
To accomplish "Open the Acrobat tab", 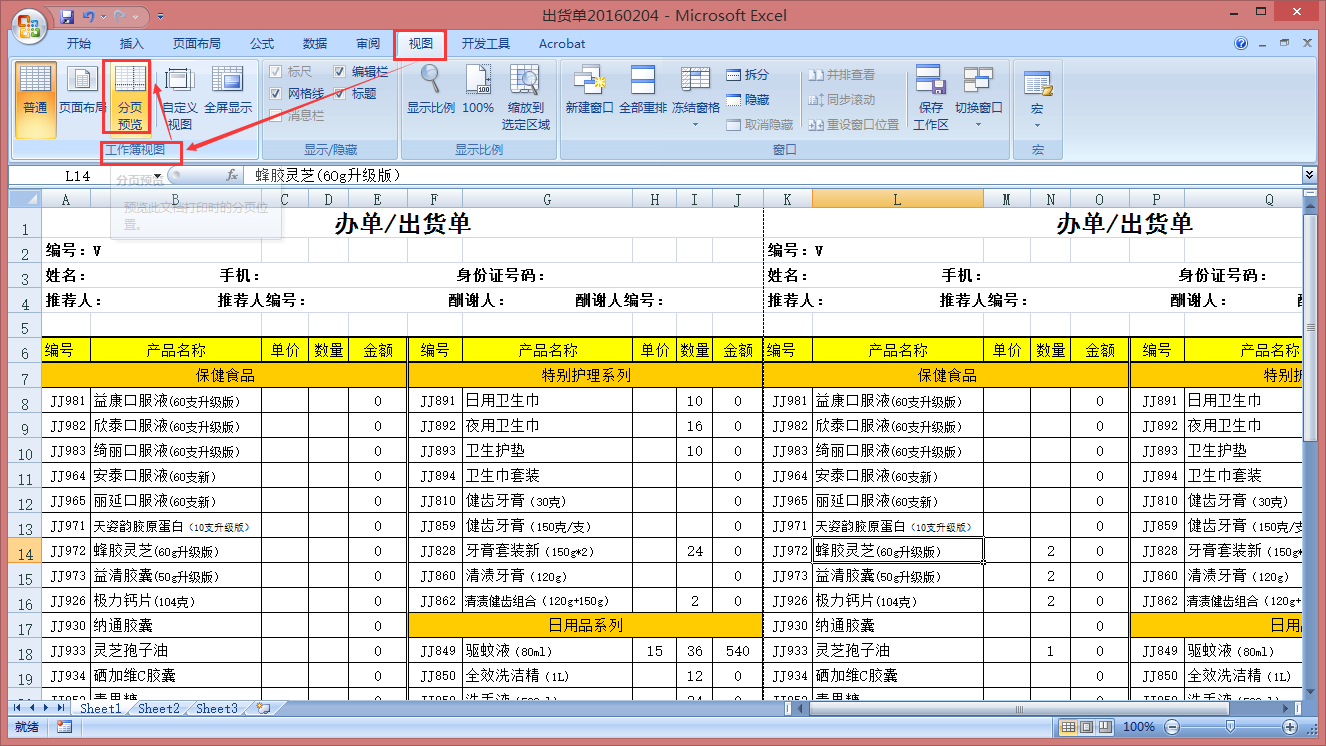I will 562,44.
